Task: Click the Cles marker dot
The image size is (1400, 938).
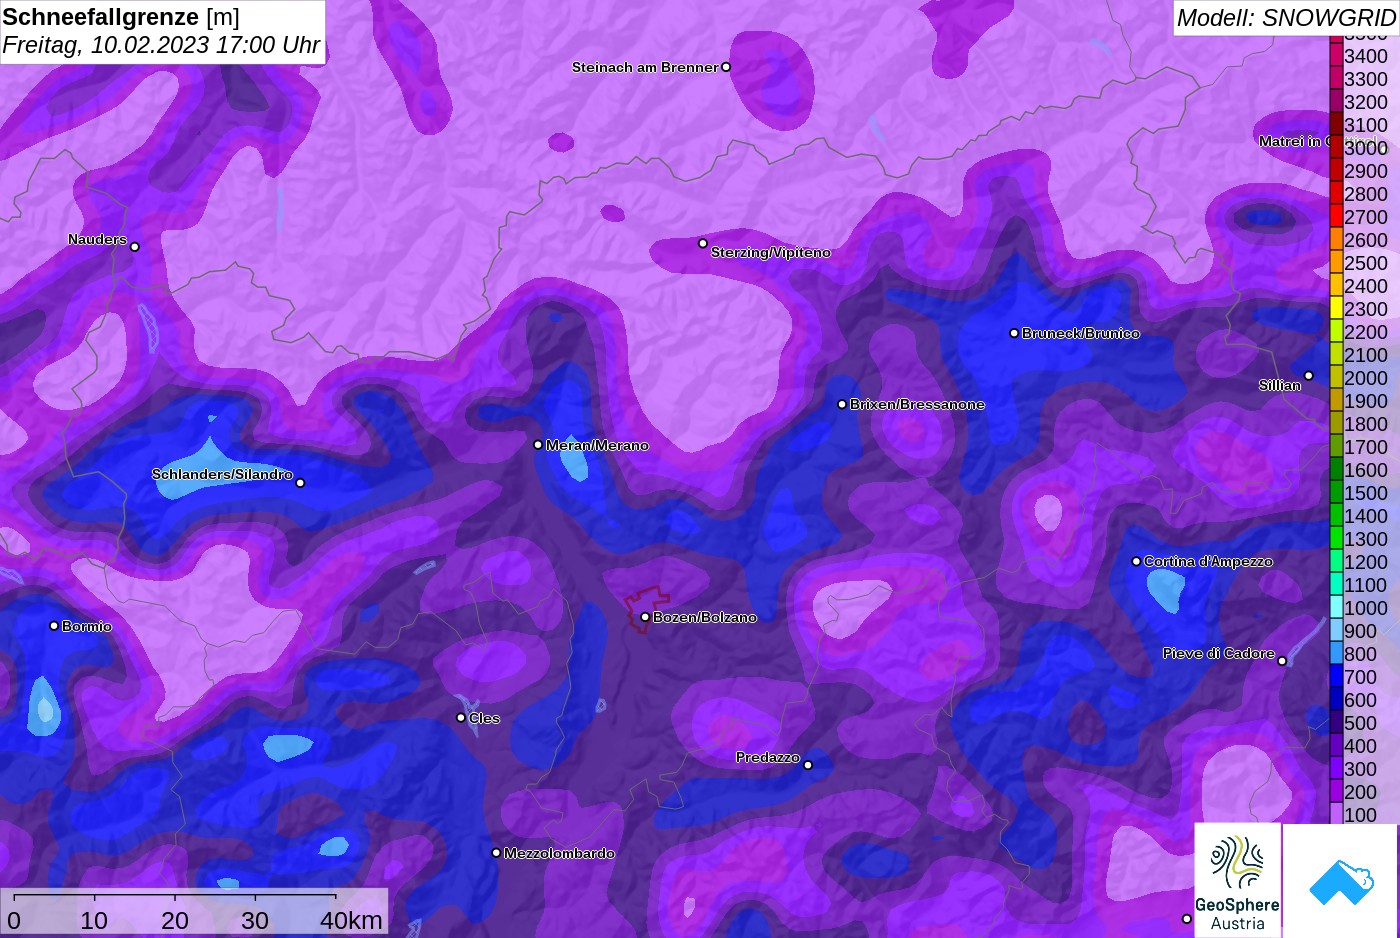Action: (461, 717)
